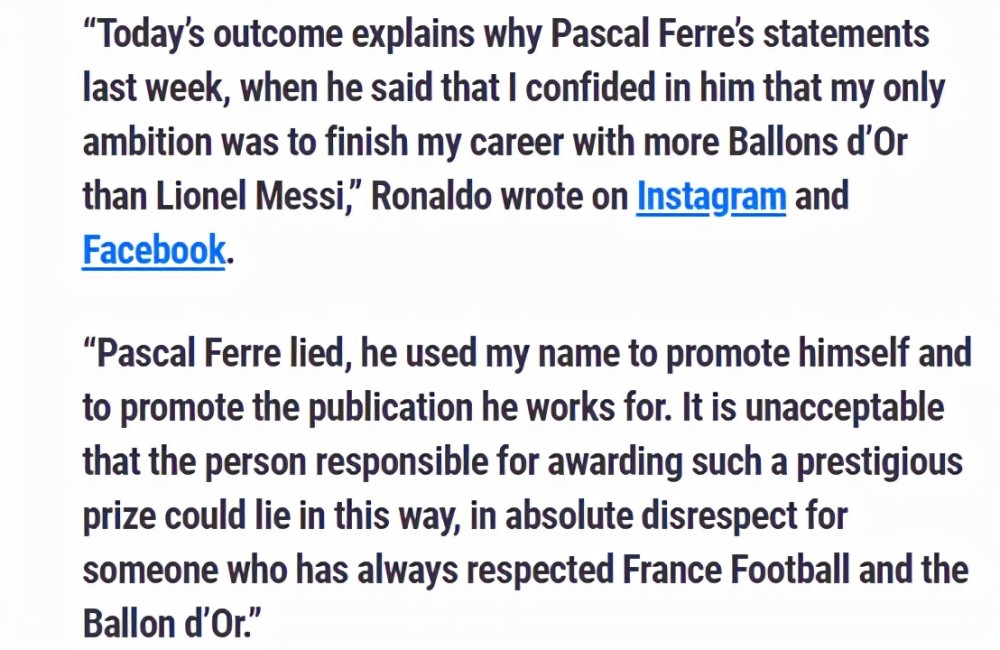The height and width of the screenshot is (650, 1000).
Task: Click the words "Pascal Ferre's statements"
Action: (x=740, y=34)
